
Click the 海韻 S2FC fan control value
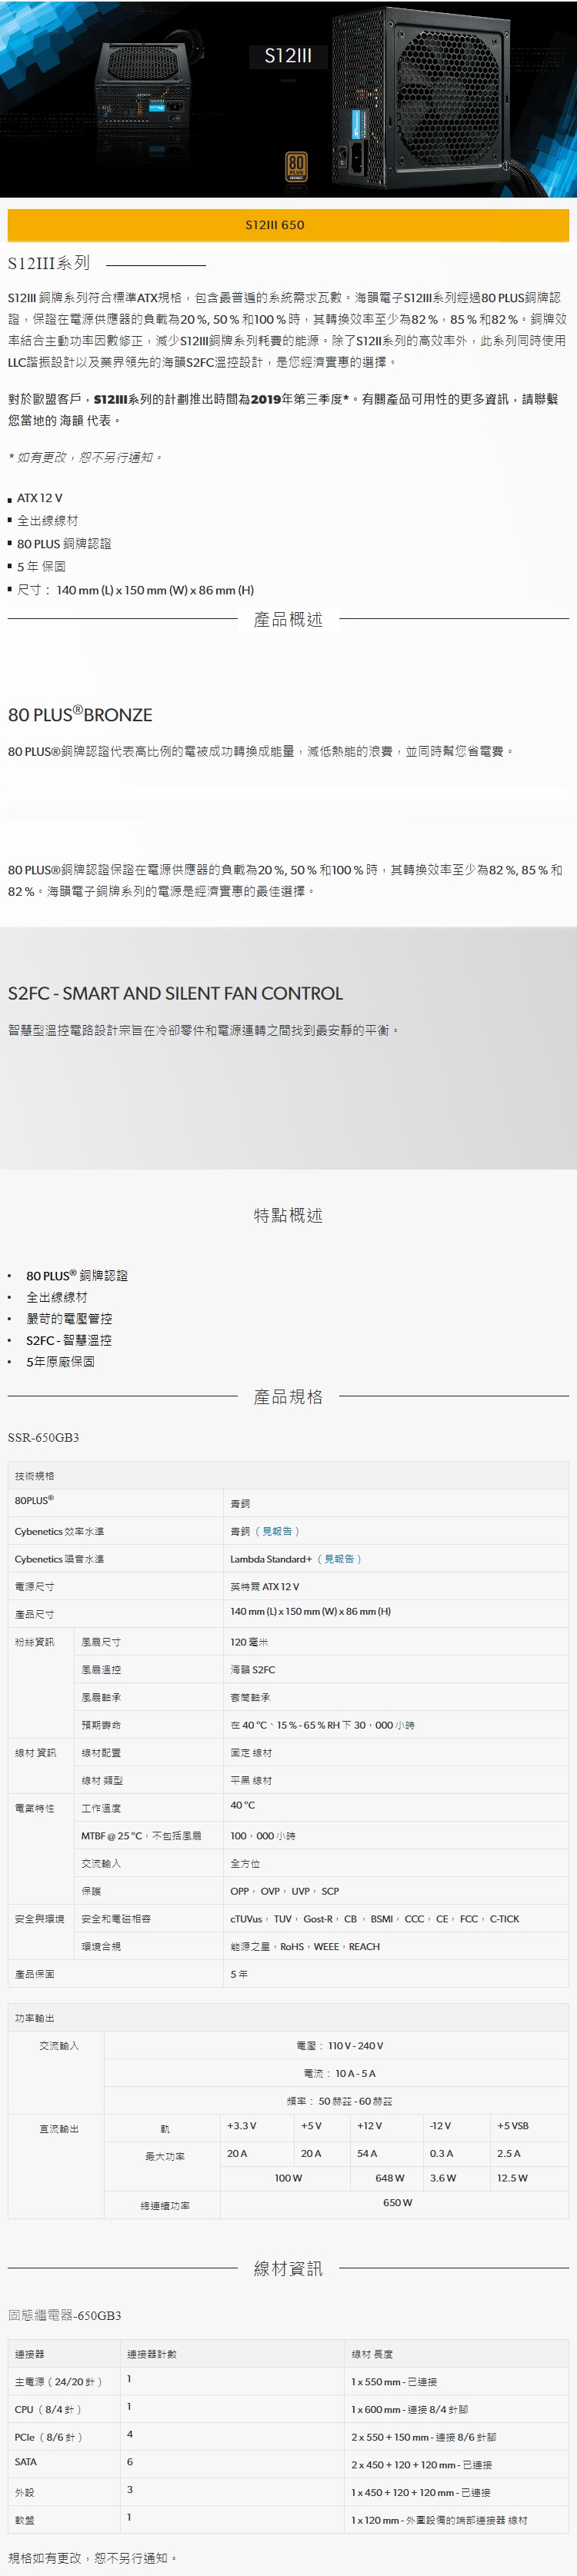pyautogui.click(x=253, y=1670)
